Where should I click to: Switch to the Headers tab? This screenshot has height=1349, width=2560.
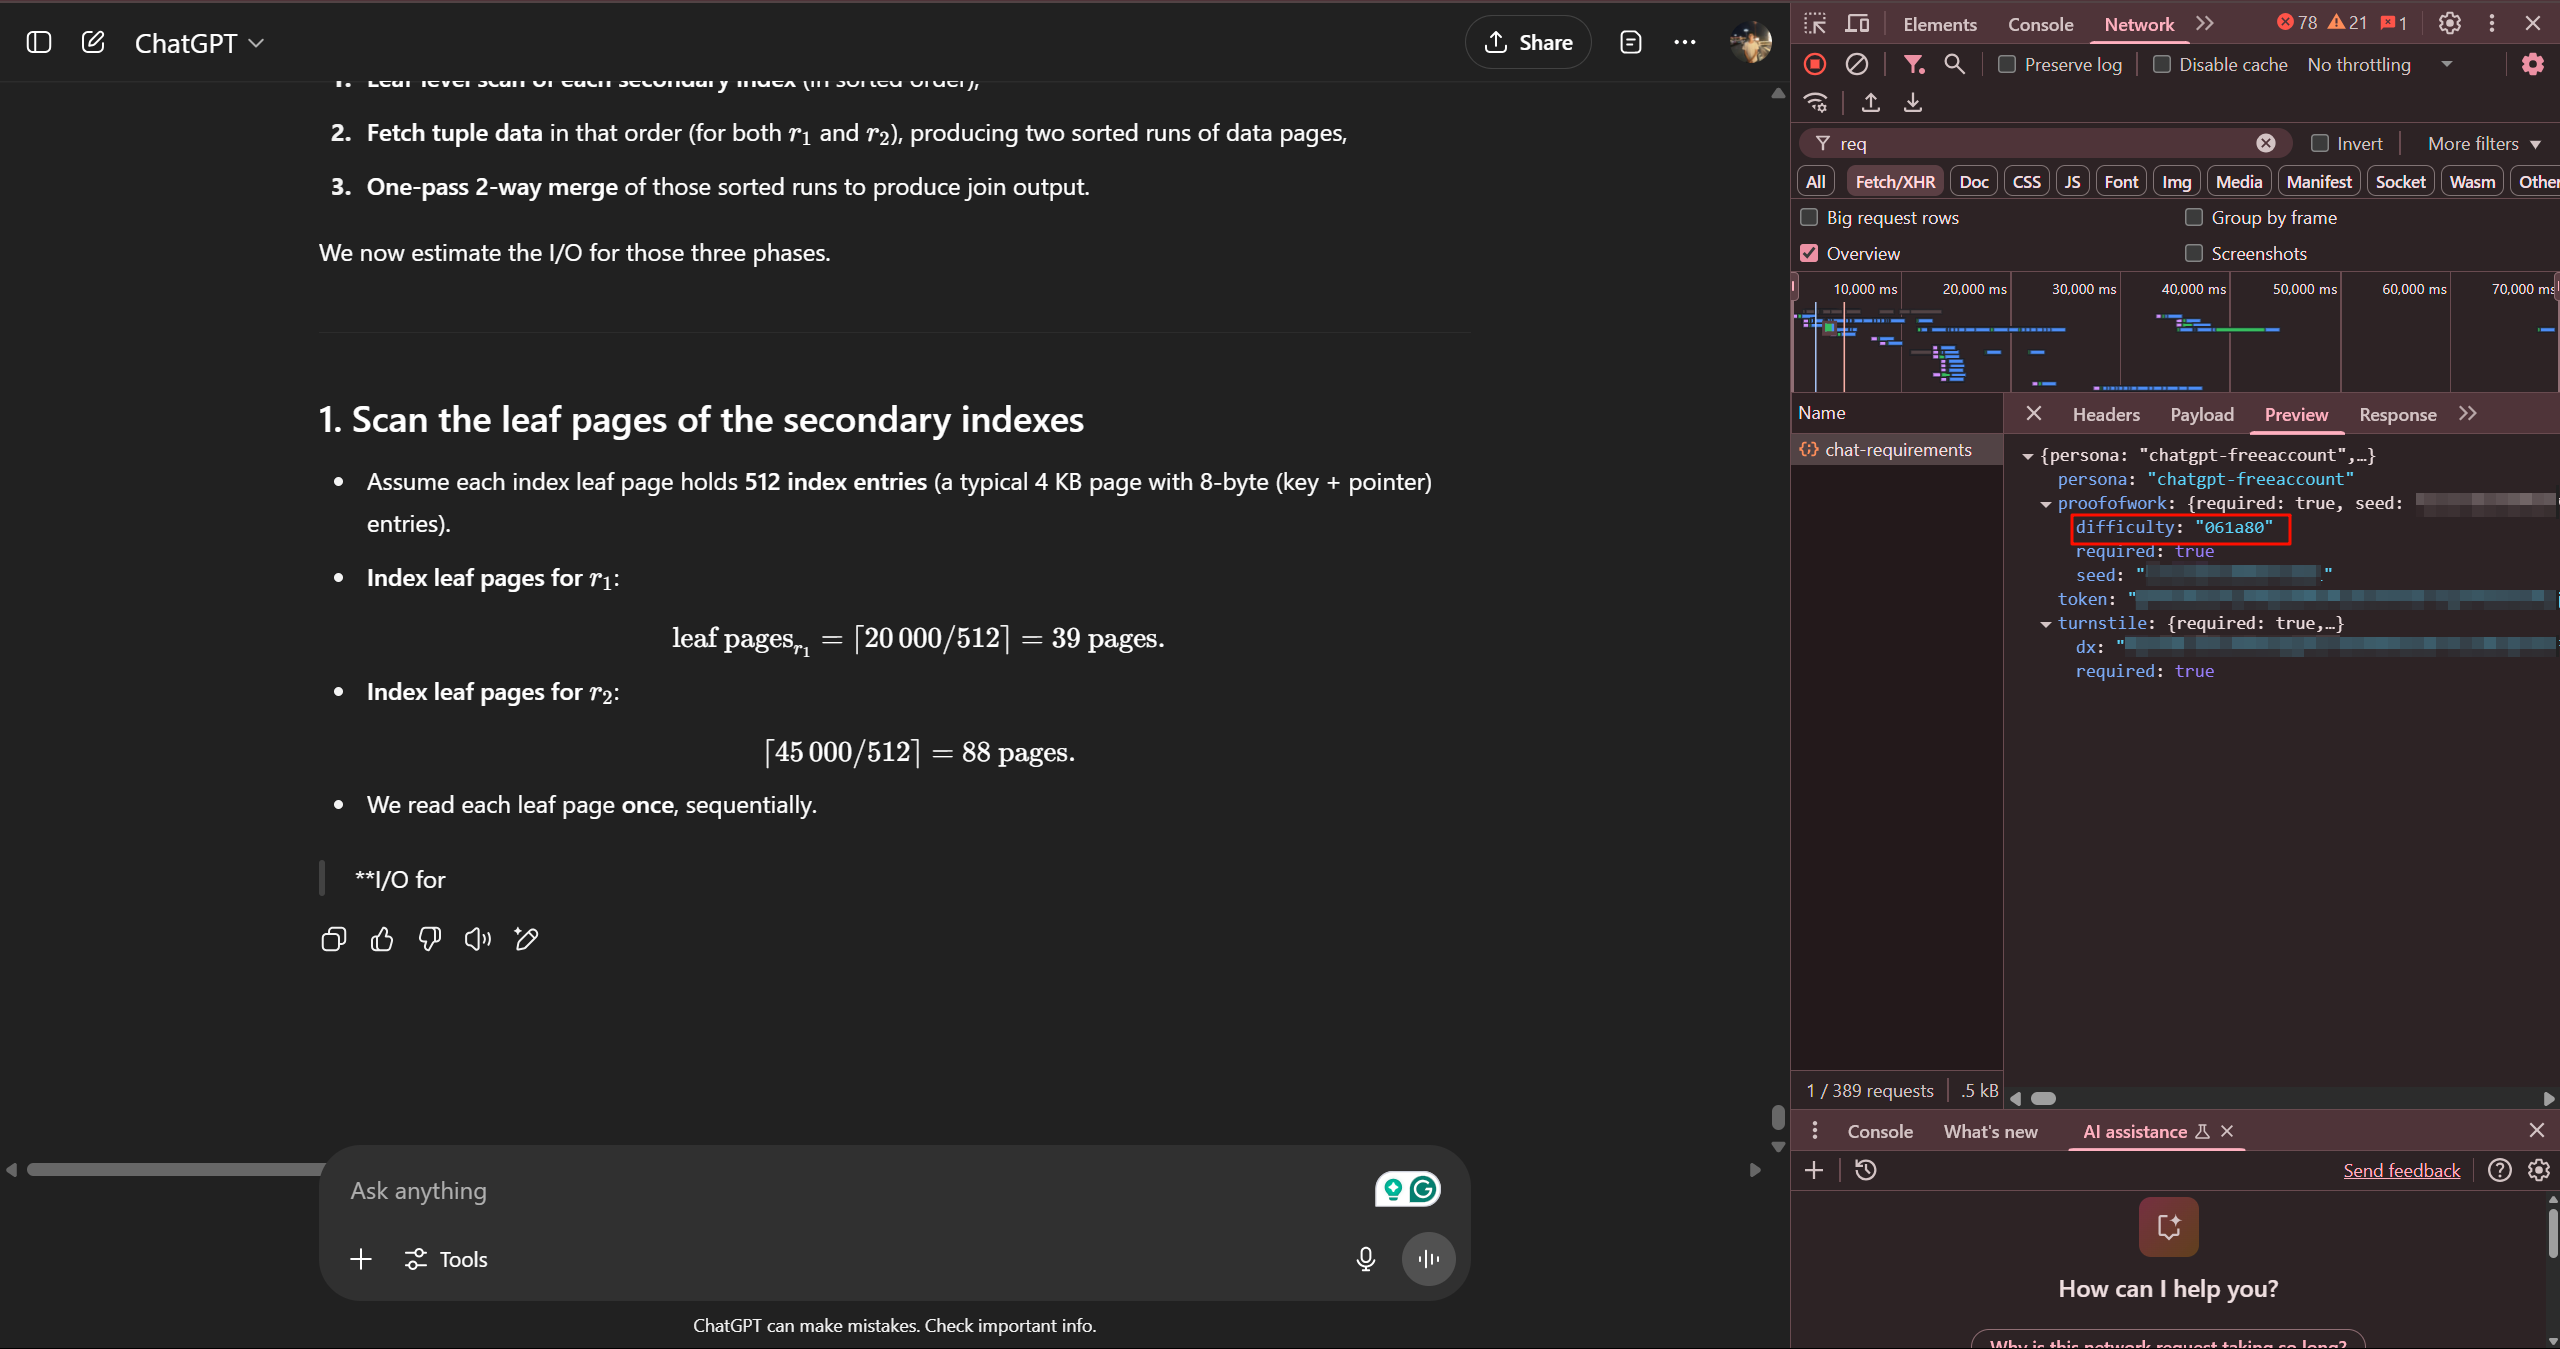(2106, 415)
